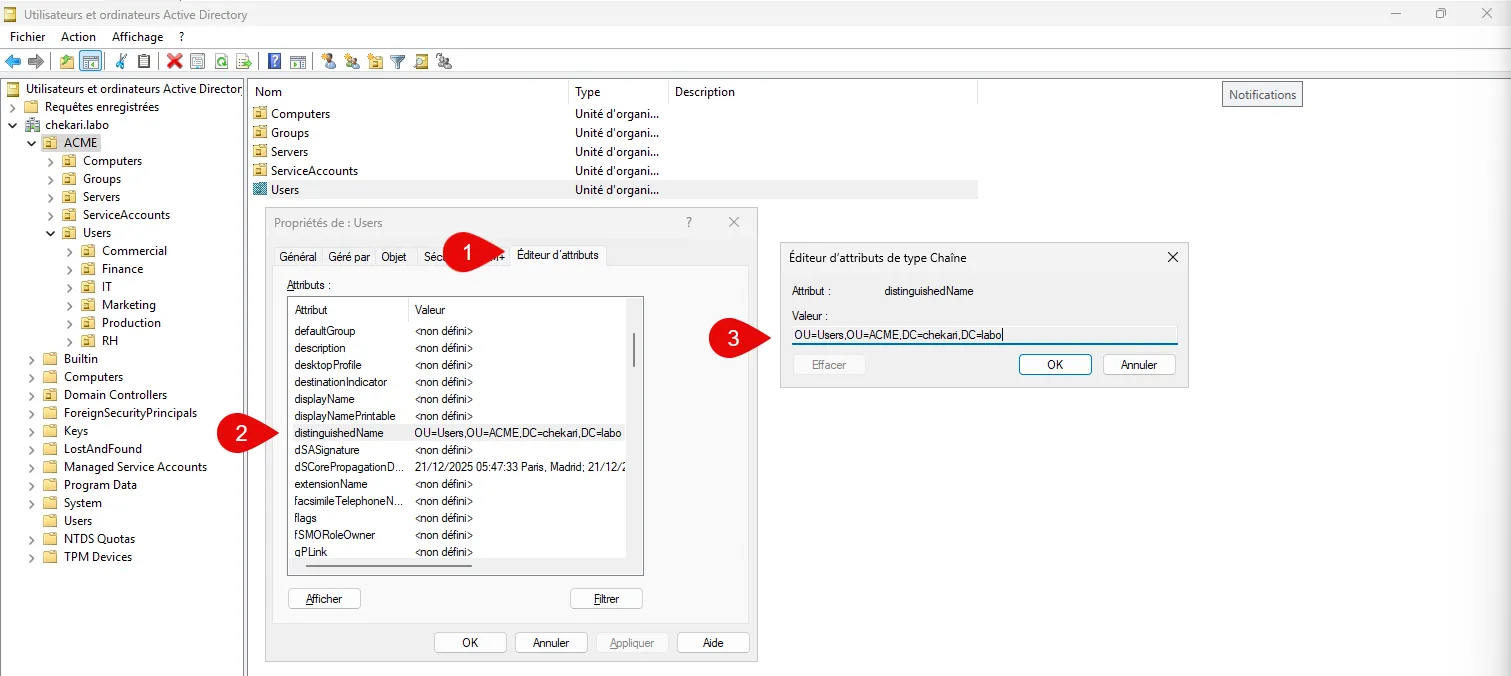
Task: Click the up one level folder icon
Action: coord(67,62)
